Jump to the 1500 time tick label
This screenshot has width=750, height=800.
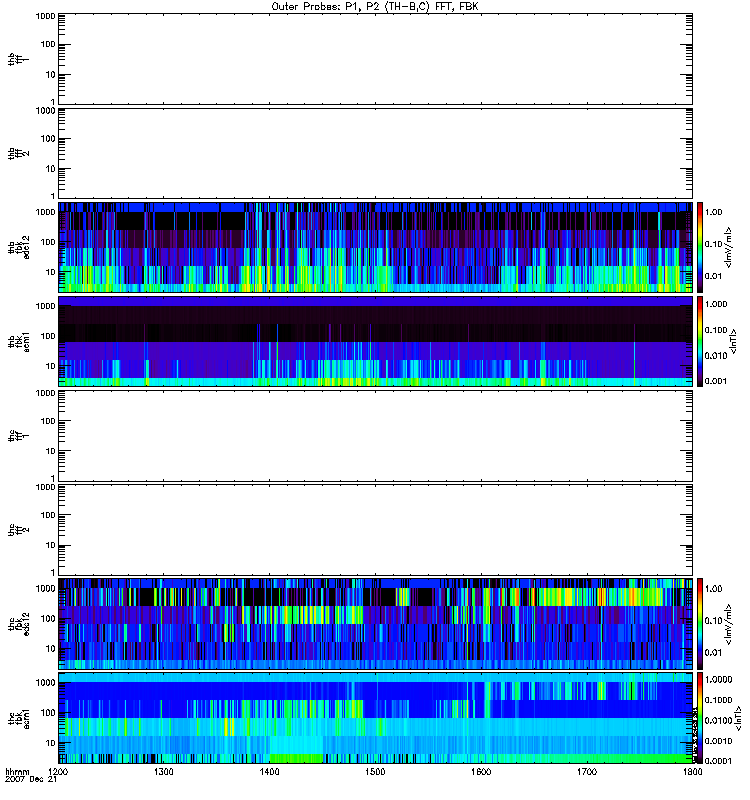tap(375, 773)
